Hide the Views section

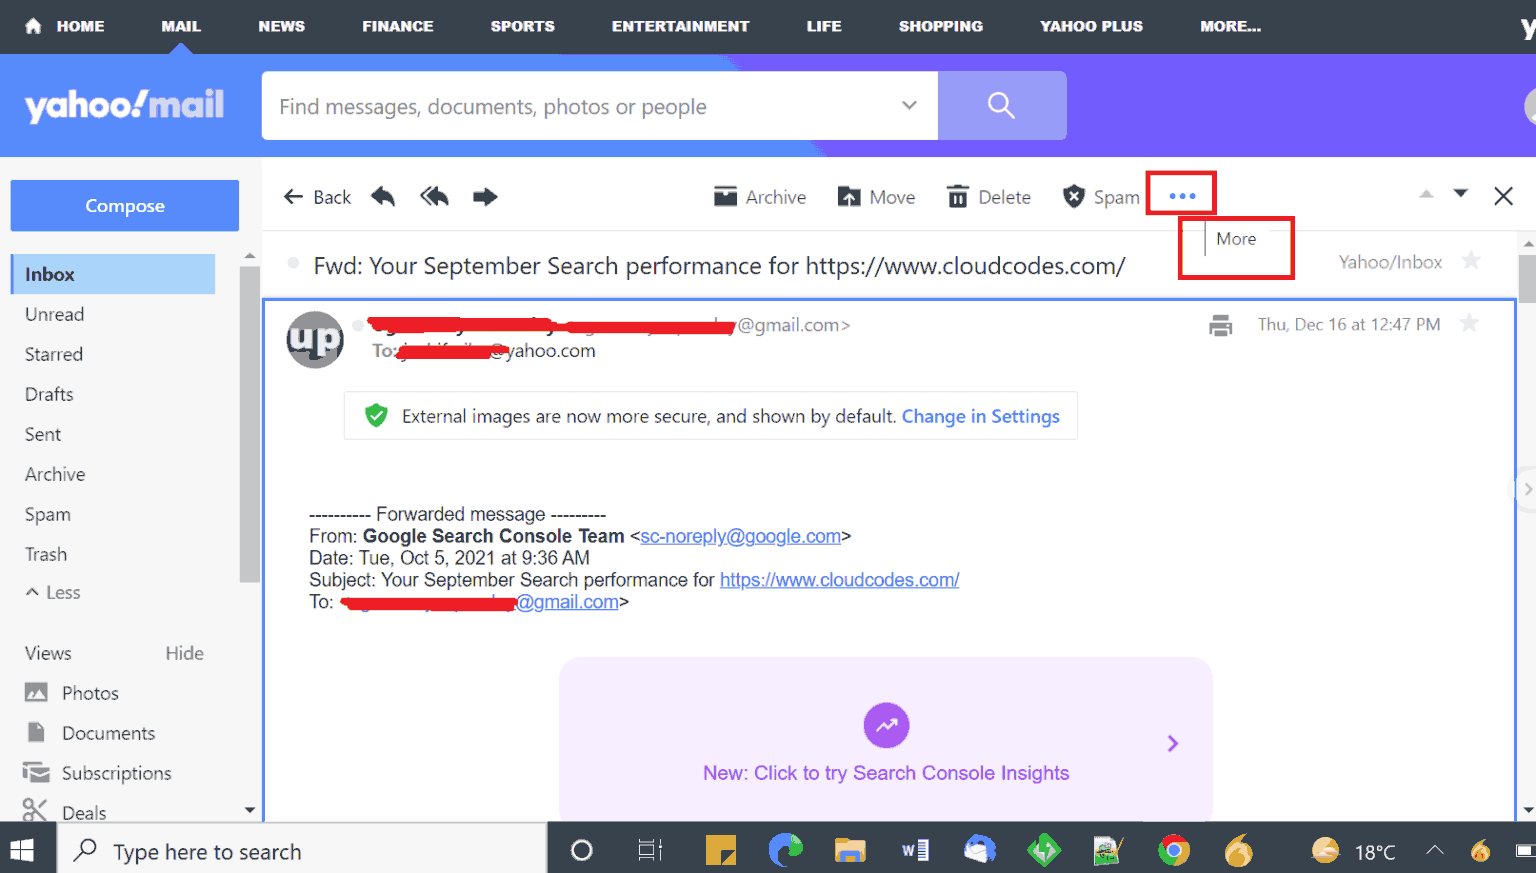184,653
